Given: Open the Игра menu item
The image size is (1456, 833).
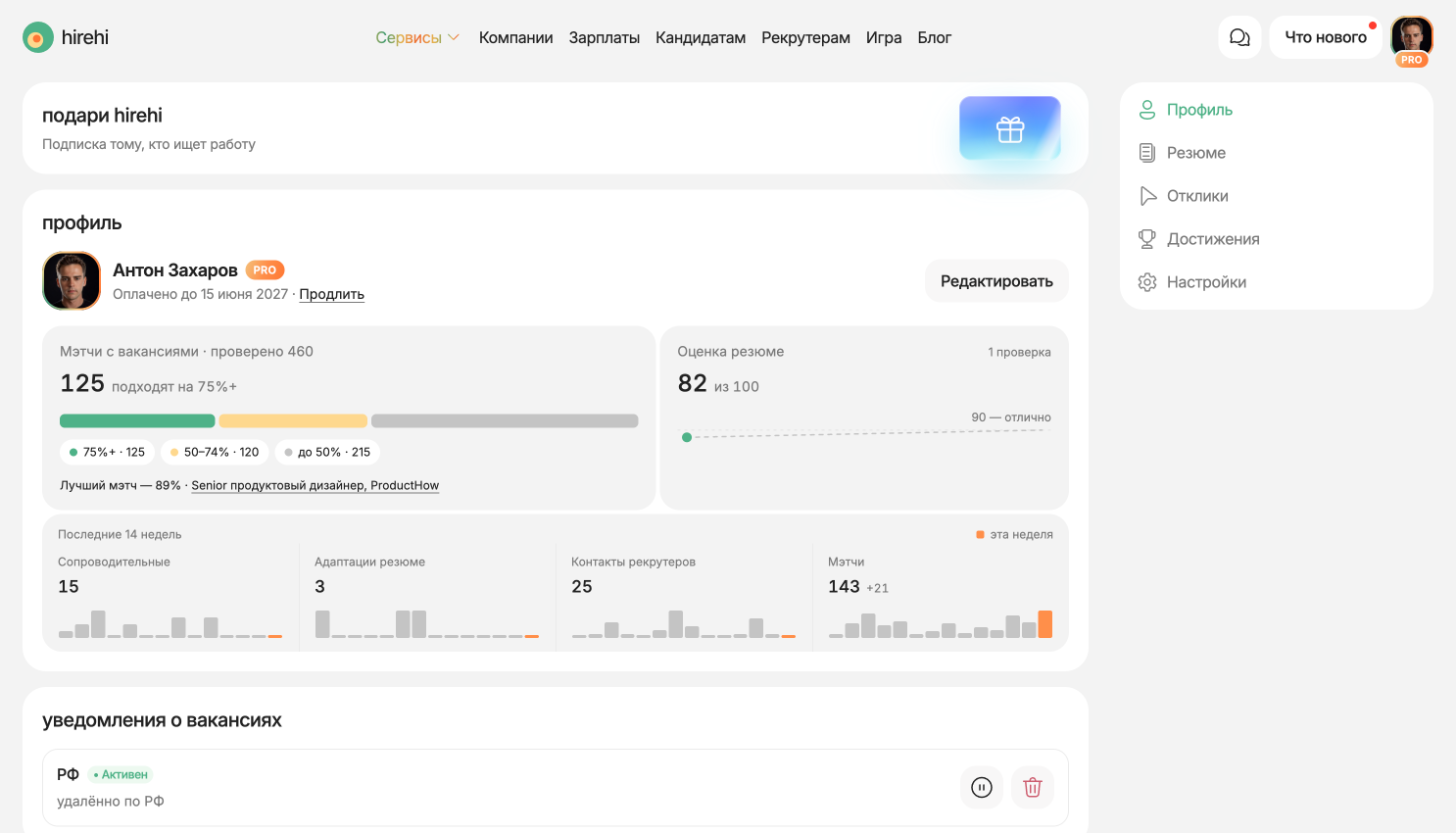Looking at the screenshot, I should coord(884,38).
